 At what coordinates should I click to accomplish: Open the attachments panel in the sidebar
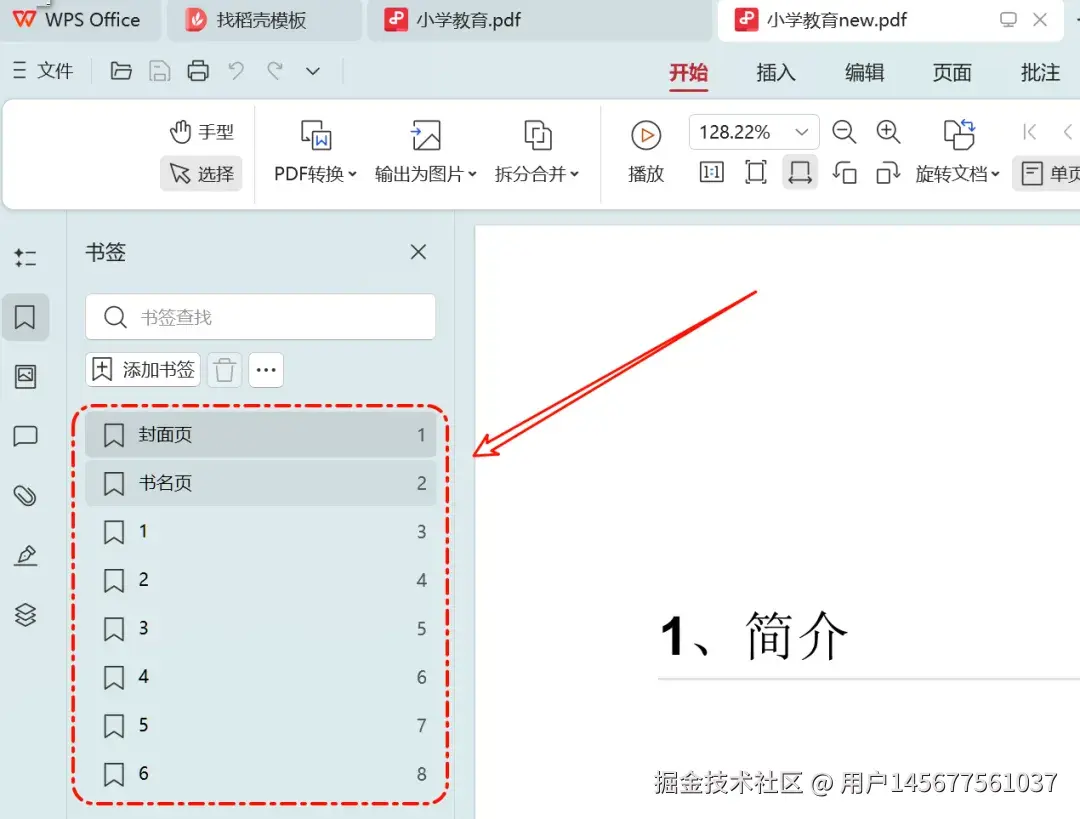click(x=26, y=496)
